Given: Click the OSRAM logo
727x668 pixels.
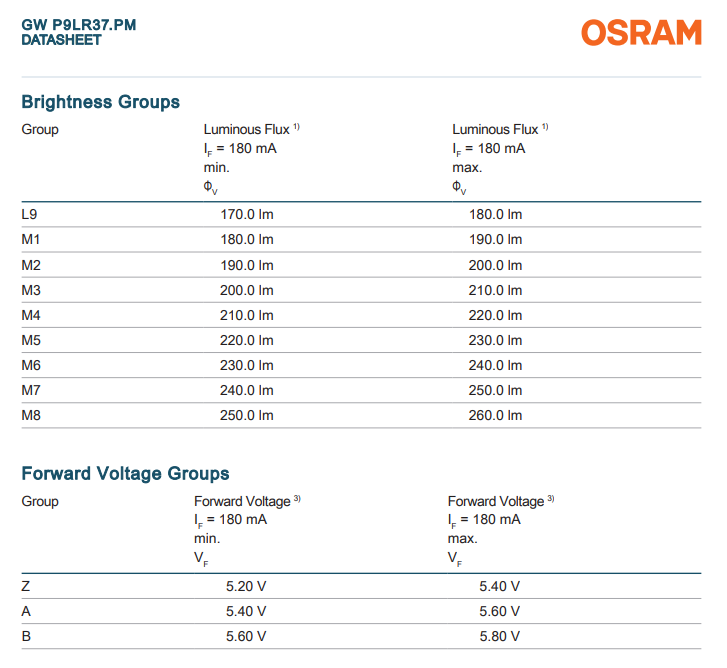Looking at the screenshot, I should (641, 32).
